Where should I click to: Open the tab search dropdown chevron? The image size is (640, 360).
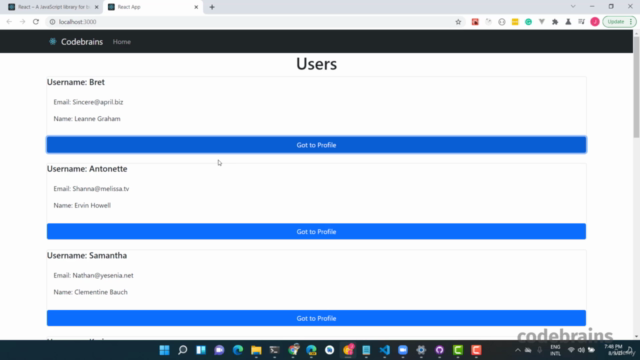[573, 7]
